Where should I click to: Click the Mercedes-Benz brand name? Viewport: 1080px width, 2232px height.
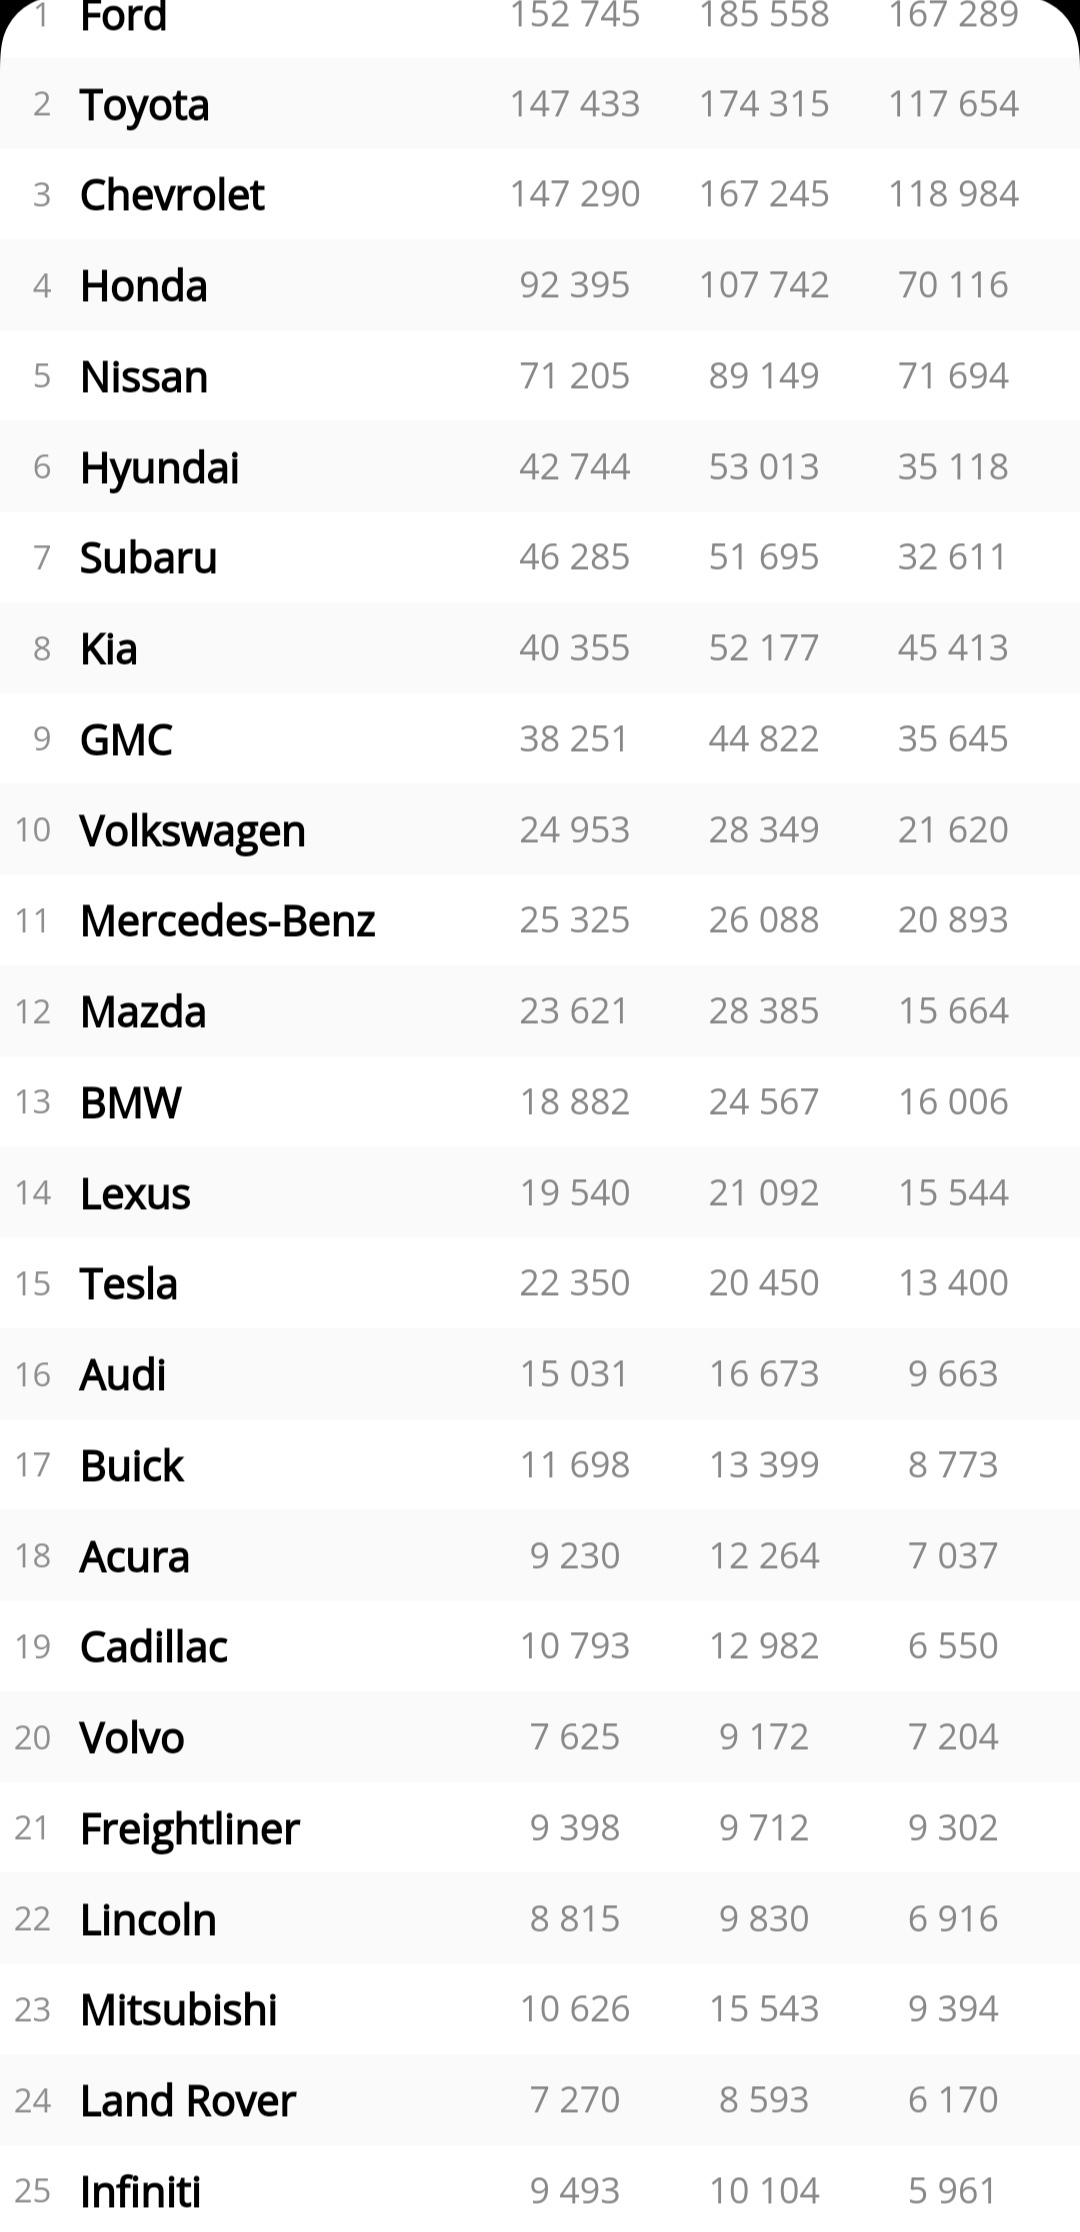(228, 921)
